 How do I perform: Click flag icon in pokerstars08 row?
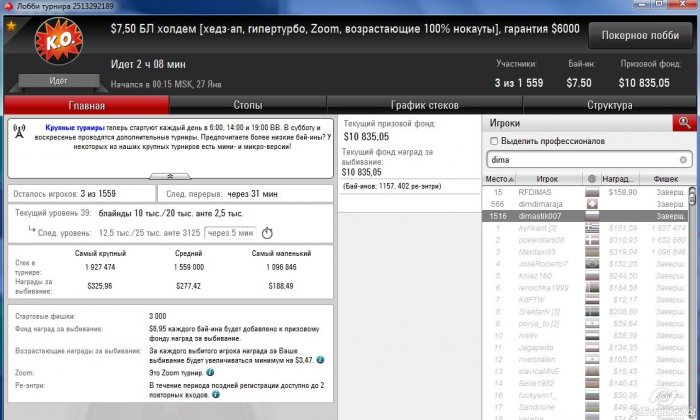pos(592,240)
